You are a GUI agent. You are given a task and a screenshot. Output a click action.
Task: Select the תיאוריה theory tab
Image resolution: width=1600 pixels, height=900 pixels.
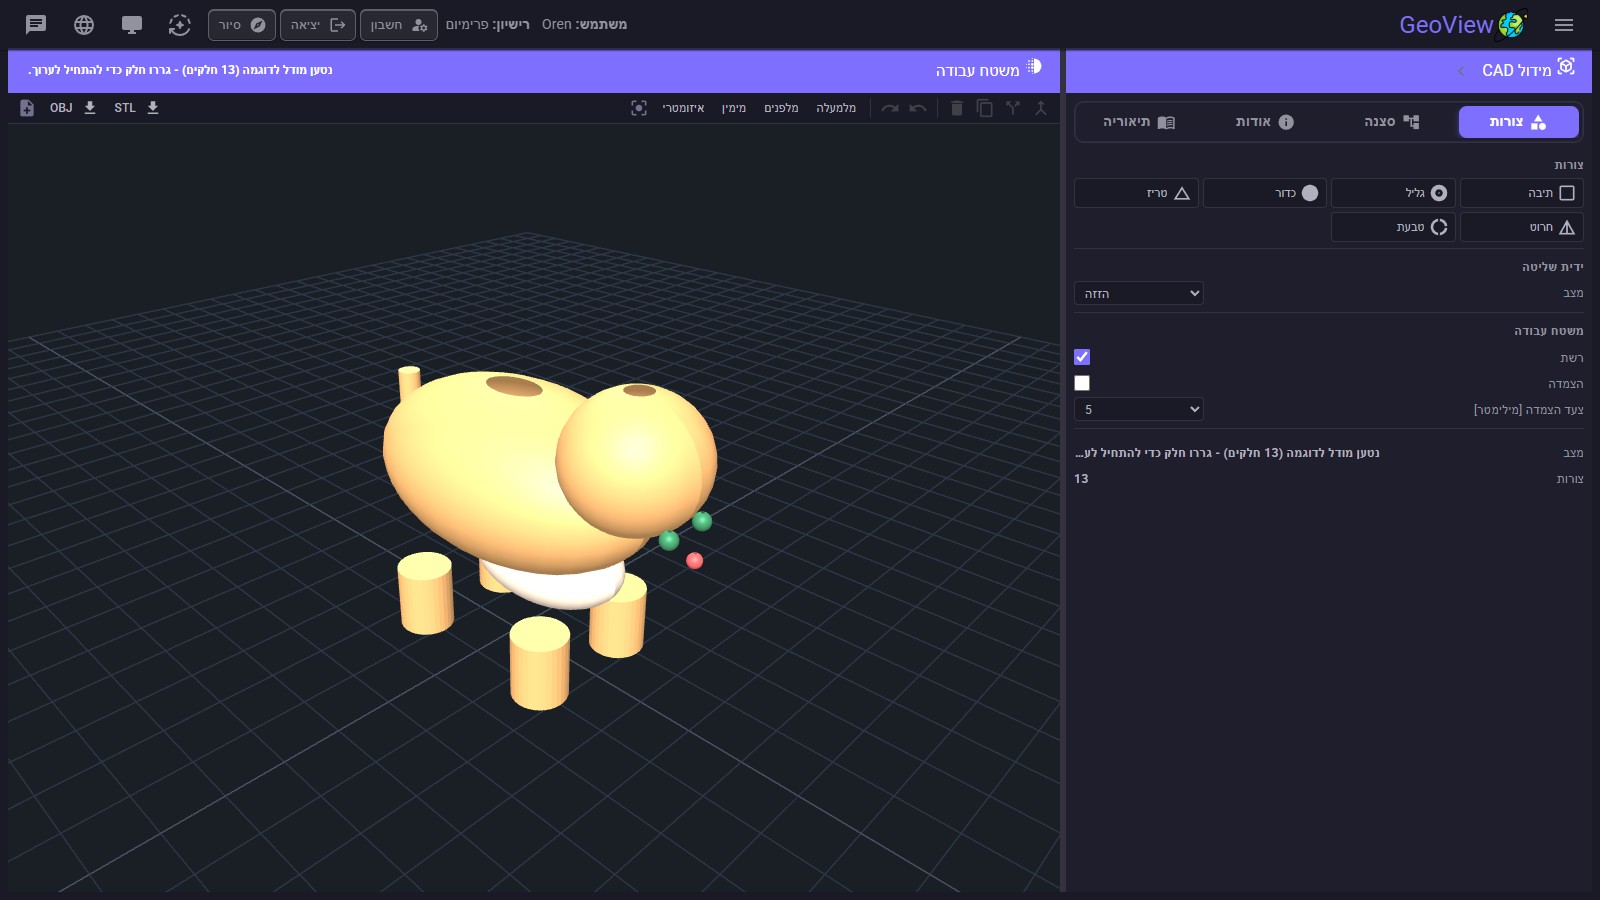[1139, 122]
